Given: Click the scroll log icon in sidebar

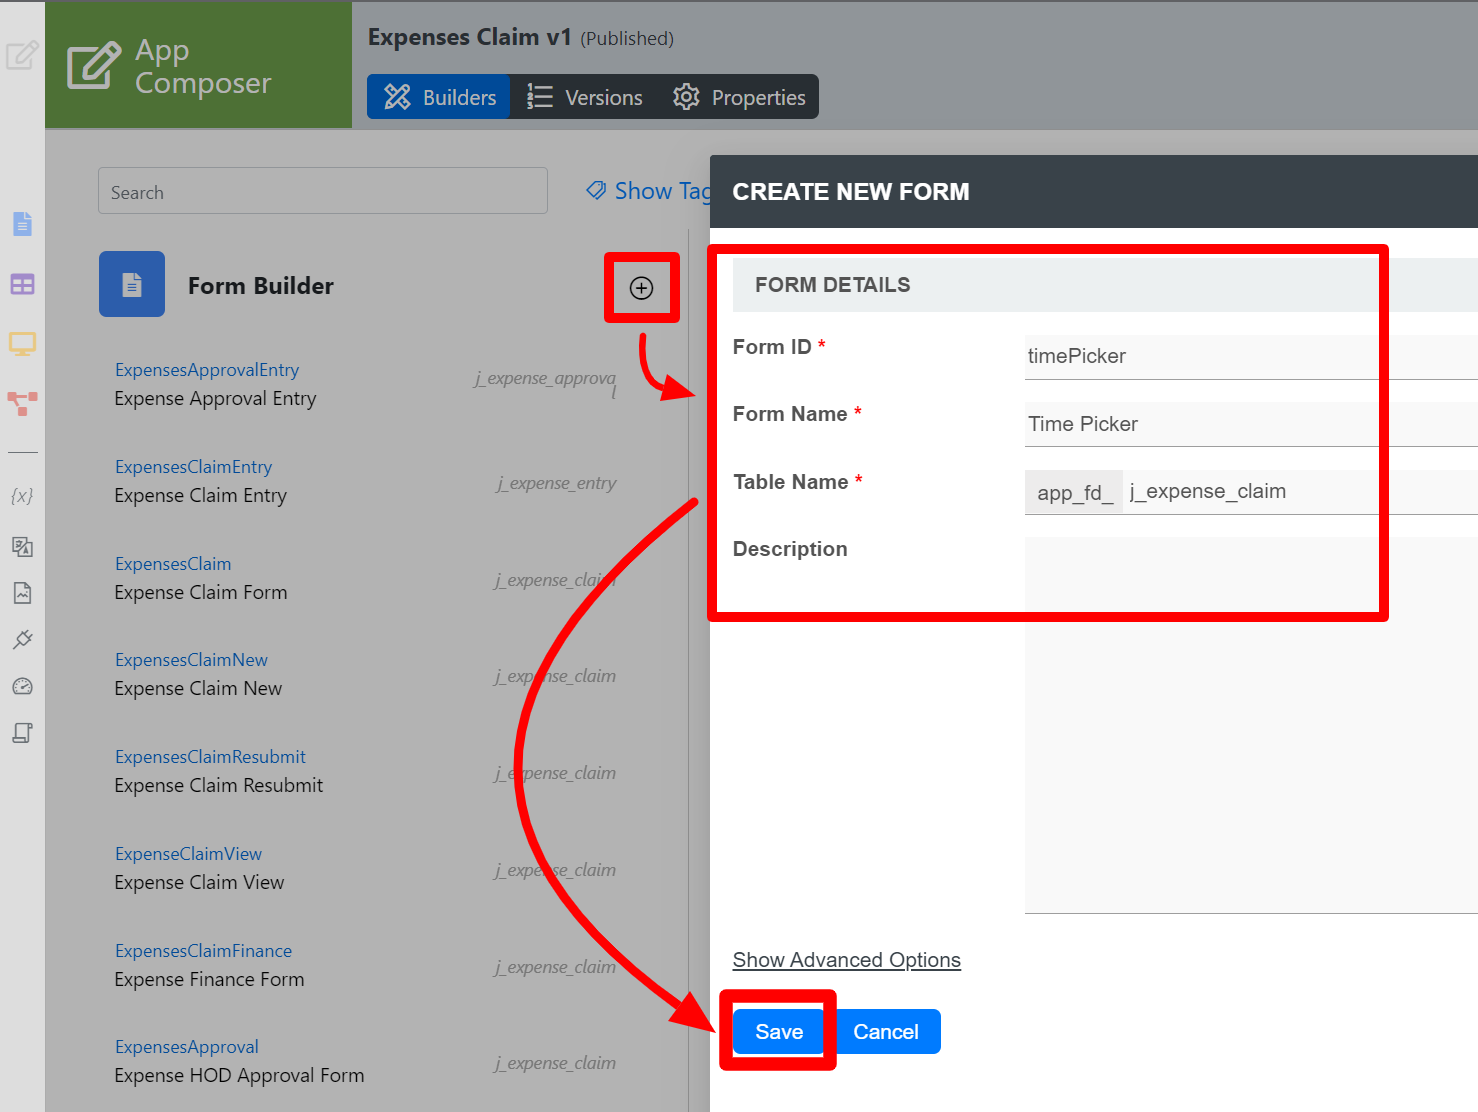Looking at the screenshot, I should 22,733.
